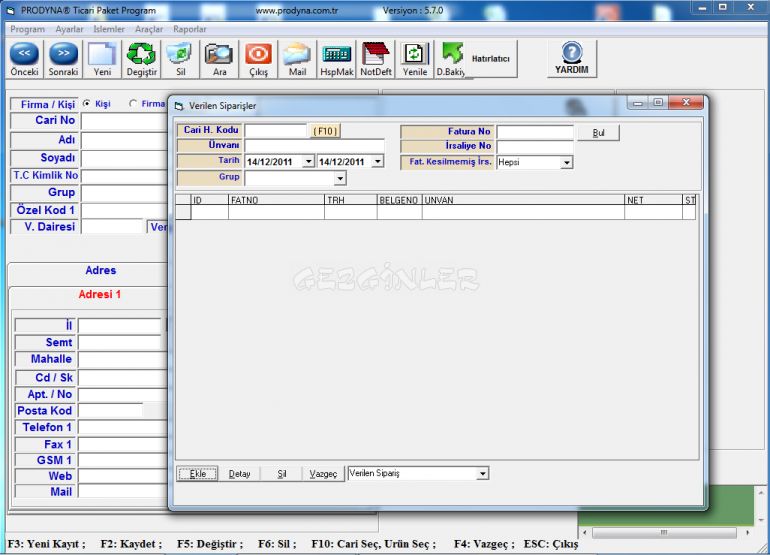Image resolution: width=770 pixels, height=555 pixels.
Task: Close the Verilen Siparişler dialog
Action: tap(686, 103)
